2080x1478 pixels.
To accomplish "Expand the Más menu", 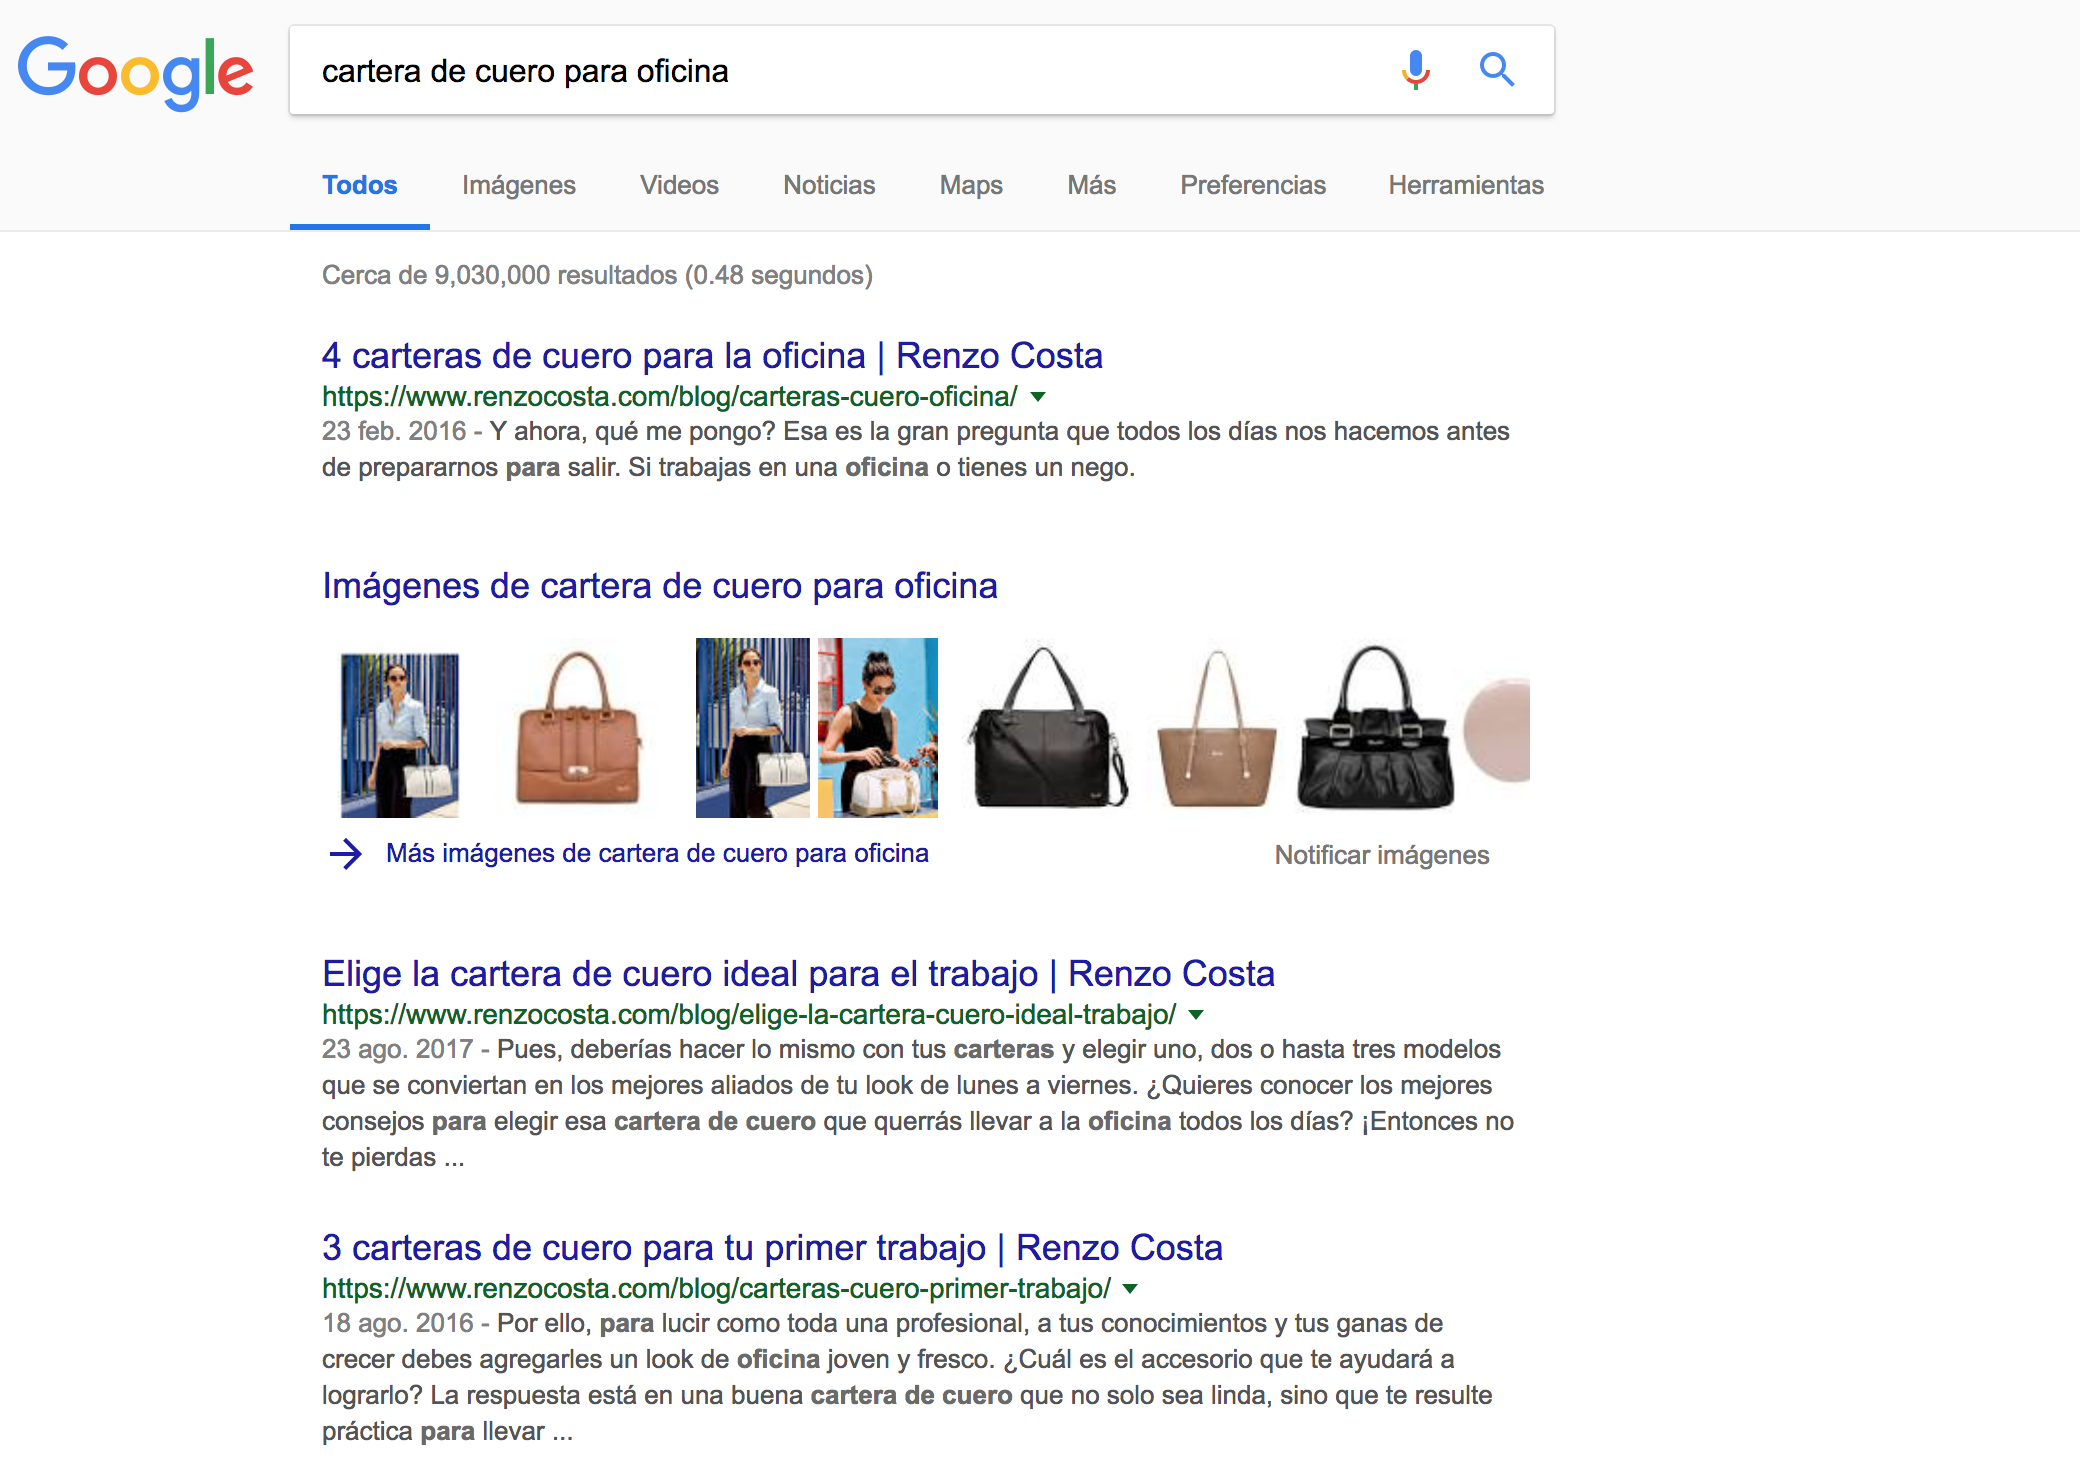I will (1091, 185).
